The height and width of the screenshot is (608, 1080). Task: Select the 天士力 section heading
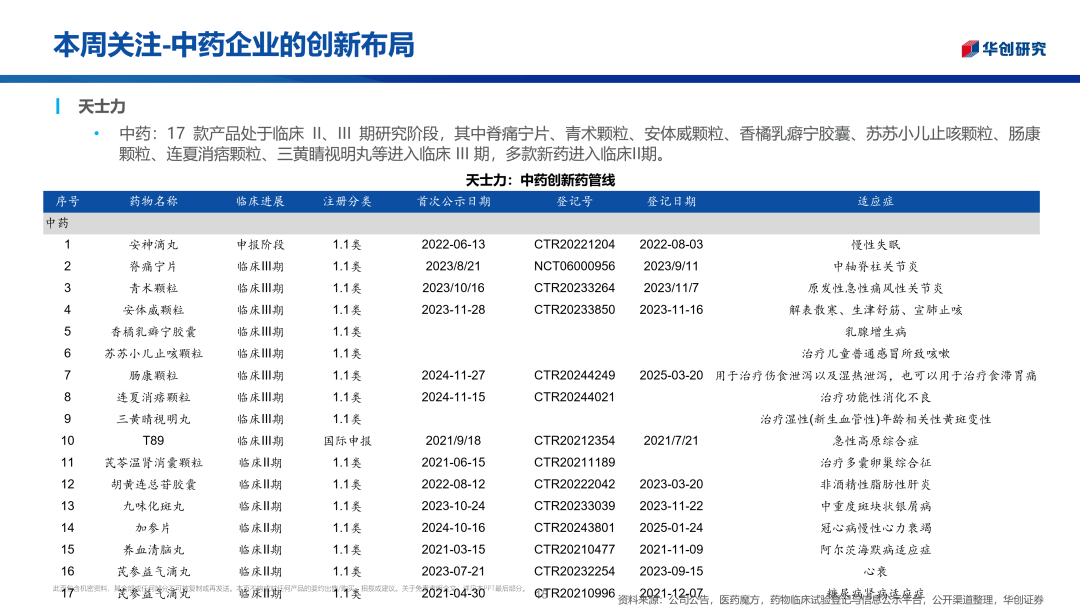[x=101, y=107]
